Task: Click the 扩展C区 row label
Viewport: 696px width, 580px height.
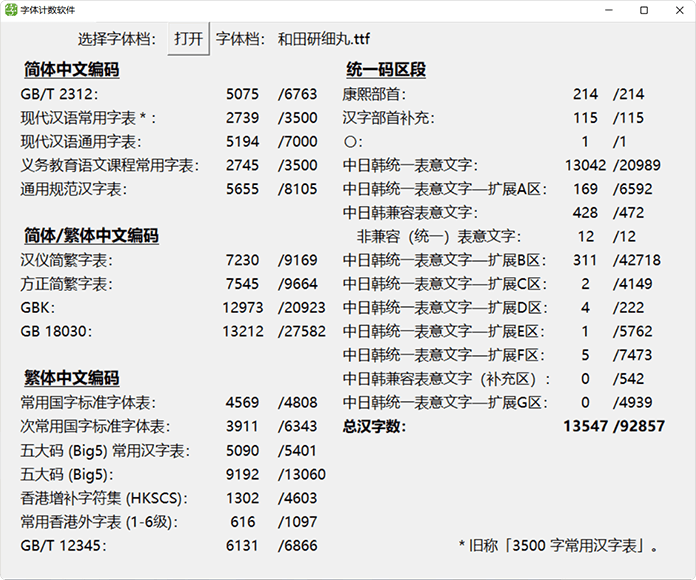Action: point(444,284)
